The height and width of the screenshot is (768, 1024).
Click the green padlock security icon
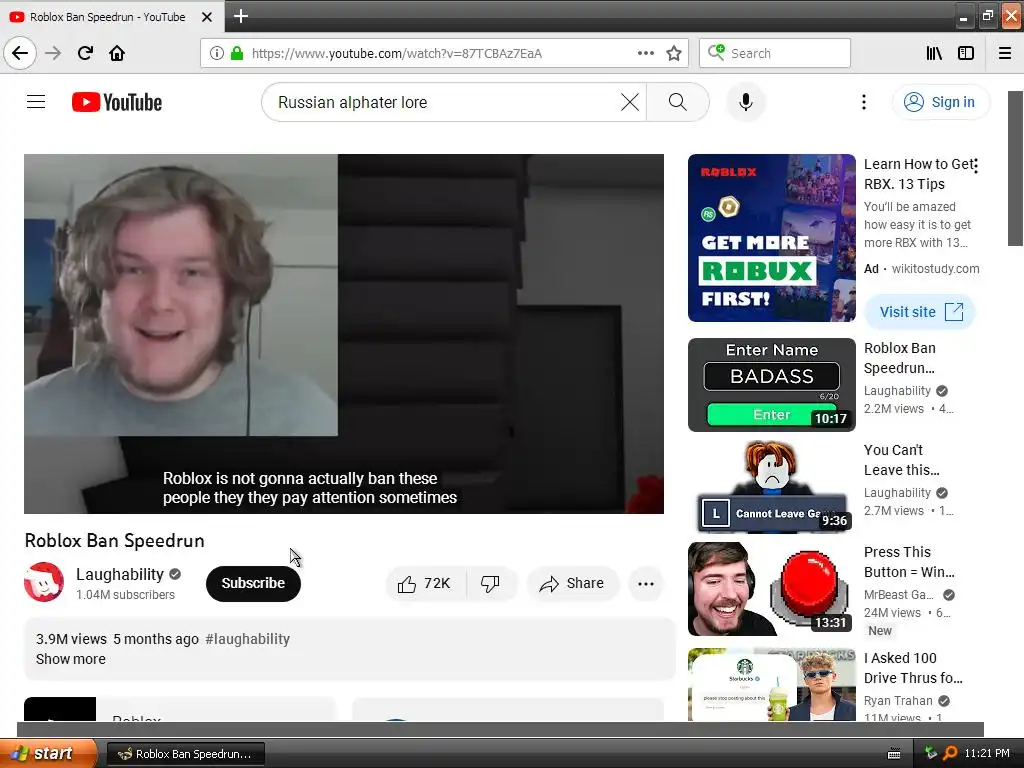(x=236, y=53)
